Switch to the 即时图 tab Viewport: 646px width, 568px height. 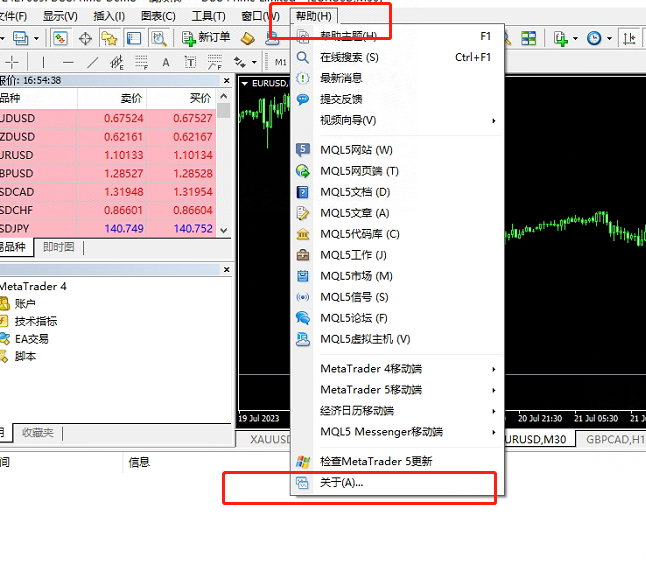pos(59,247)
